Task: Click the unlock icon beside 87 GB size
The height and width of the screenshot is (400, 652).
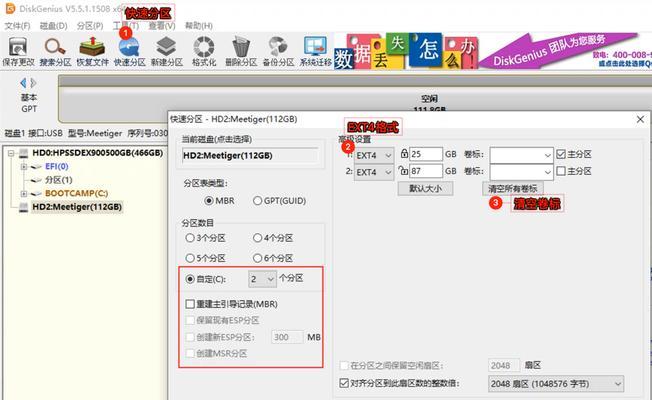Action: click(x=403, y=170)
